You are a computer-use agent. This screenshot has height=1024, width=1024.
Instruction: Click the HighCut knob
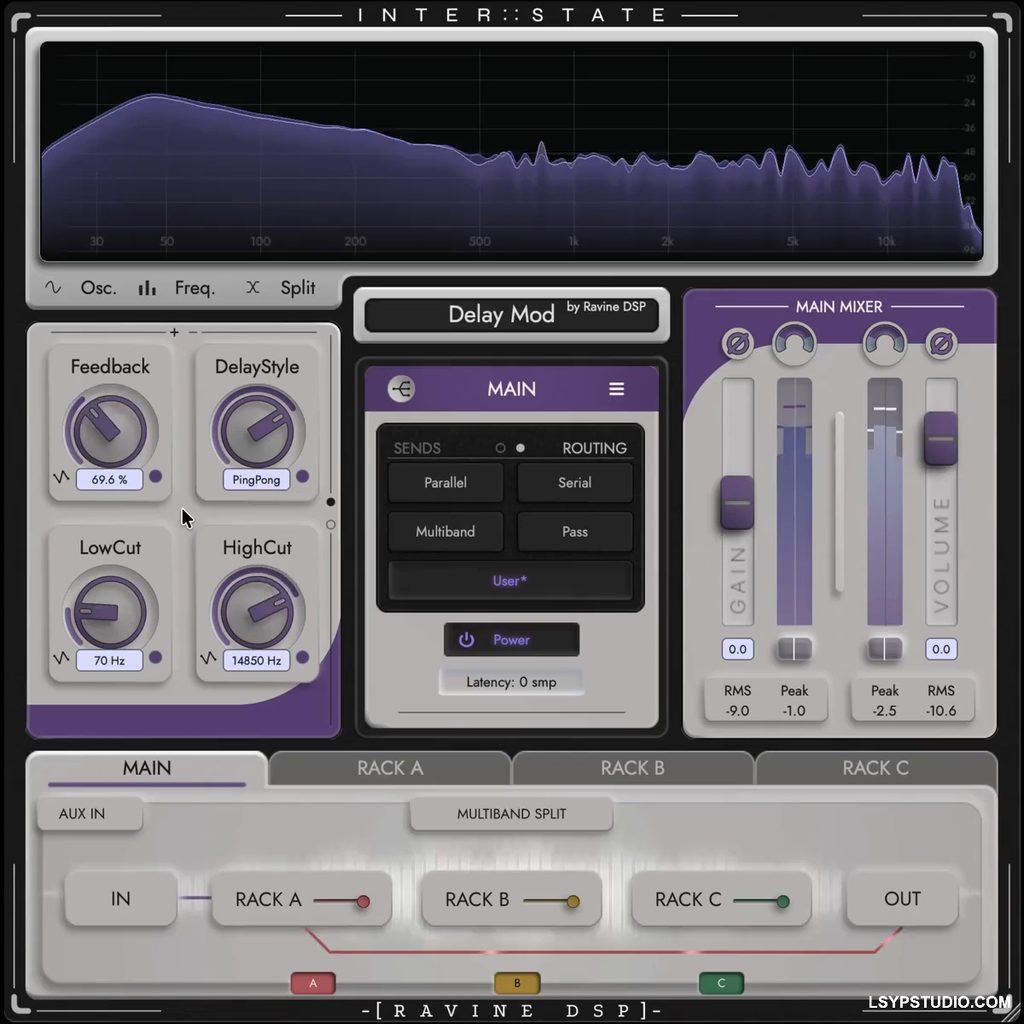[x=257, y=611]
